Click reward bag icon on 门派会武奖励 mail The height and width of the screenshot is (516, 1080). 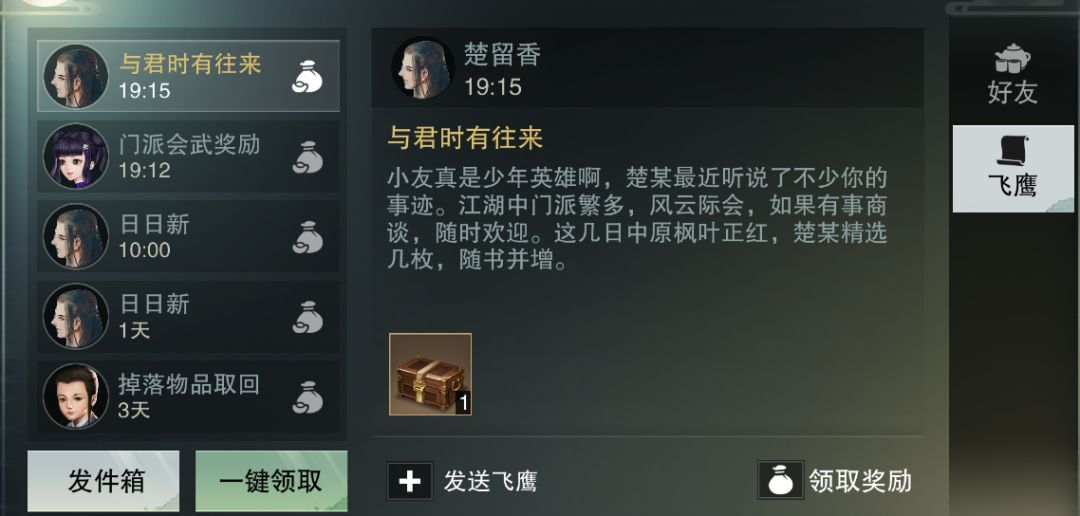[x=307, y=157]
